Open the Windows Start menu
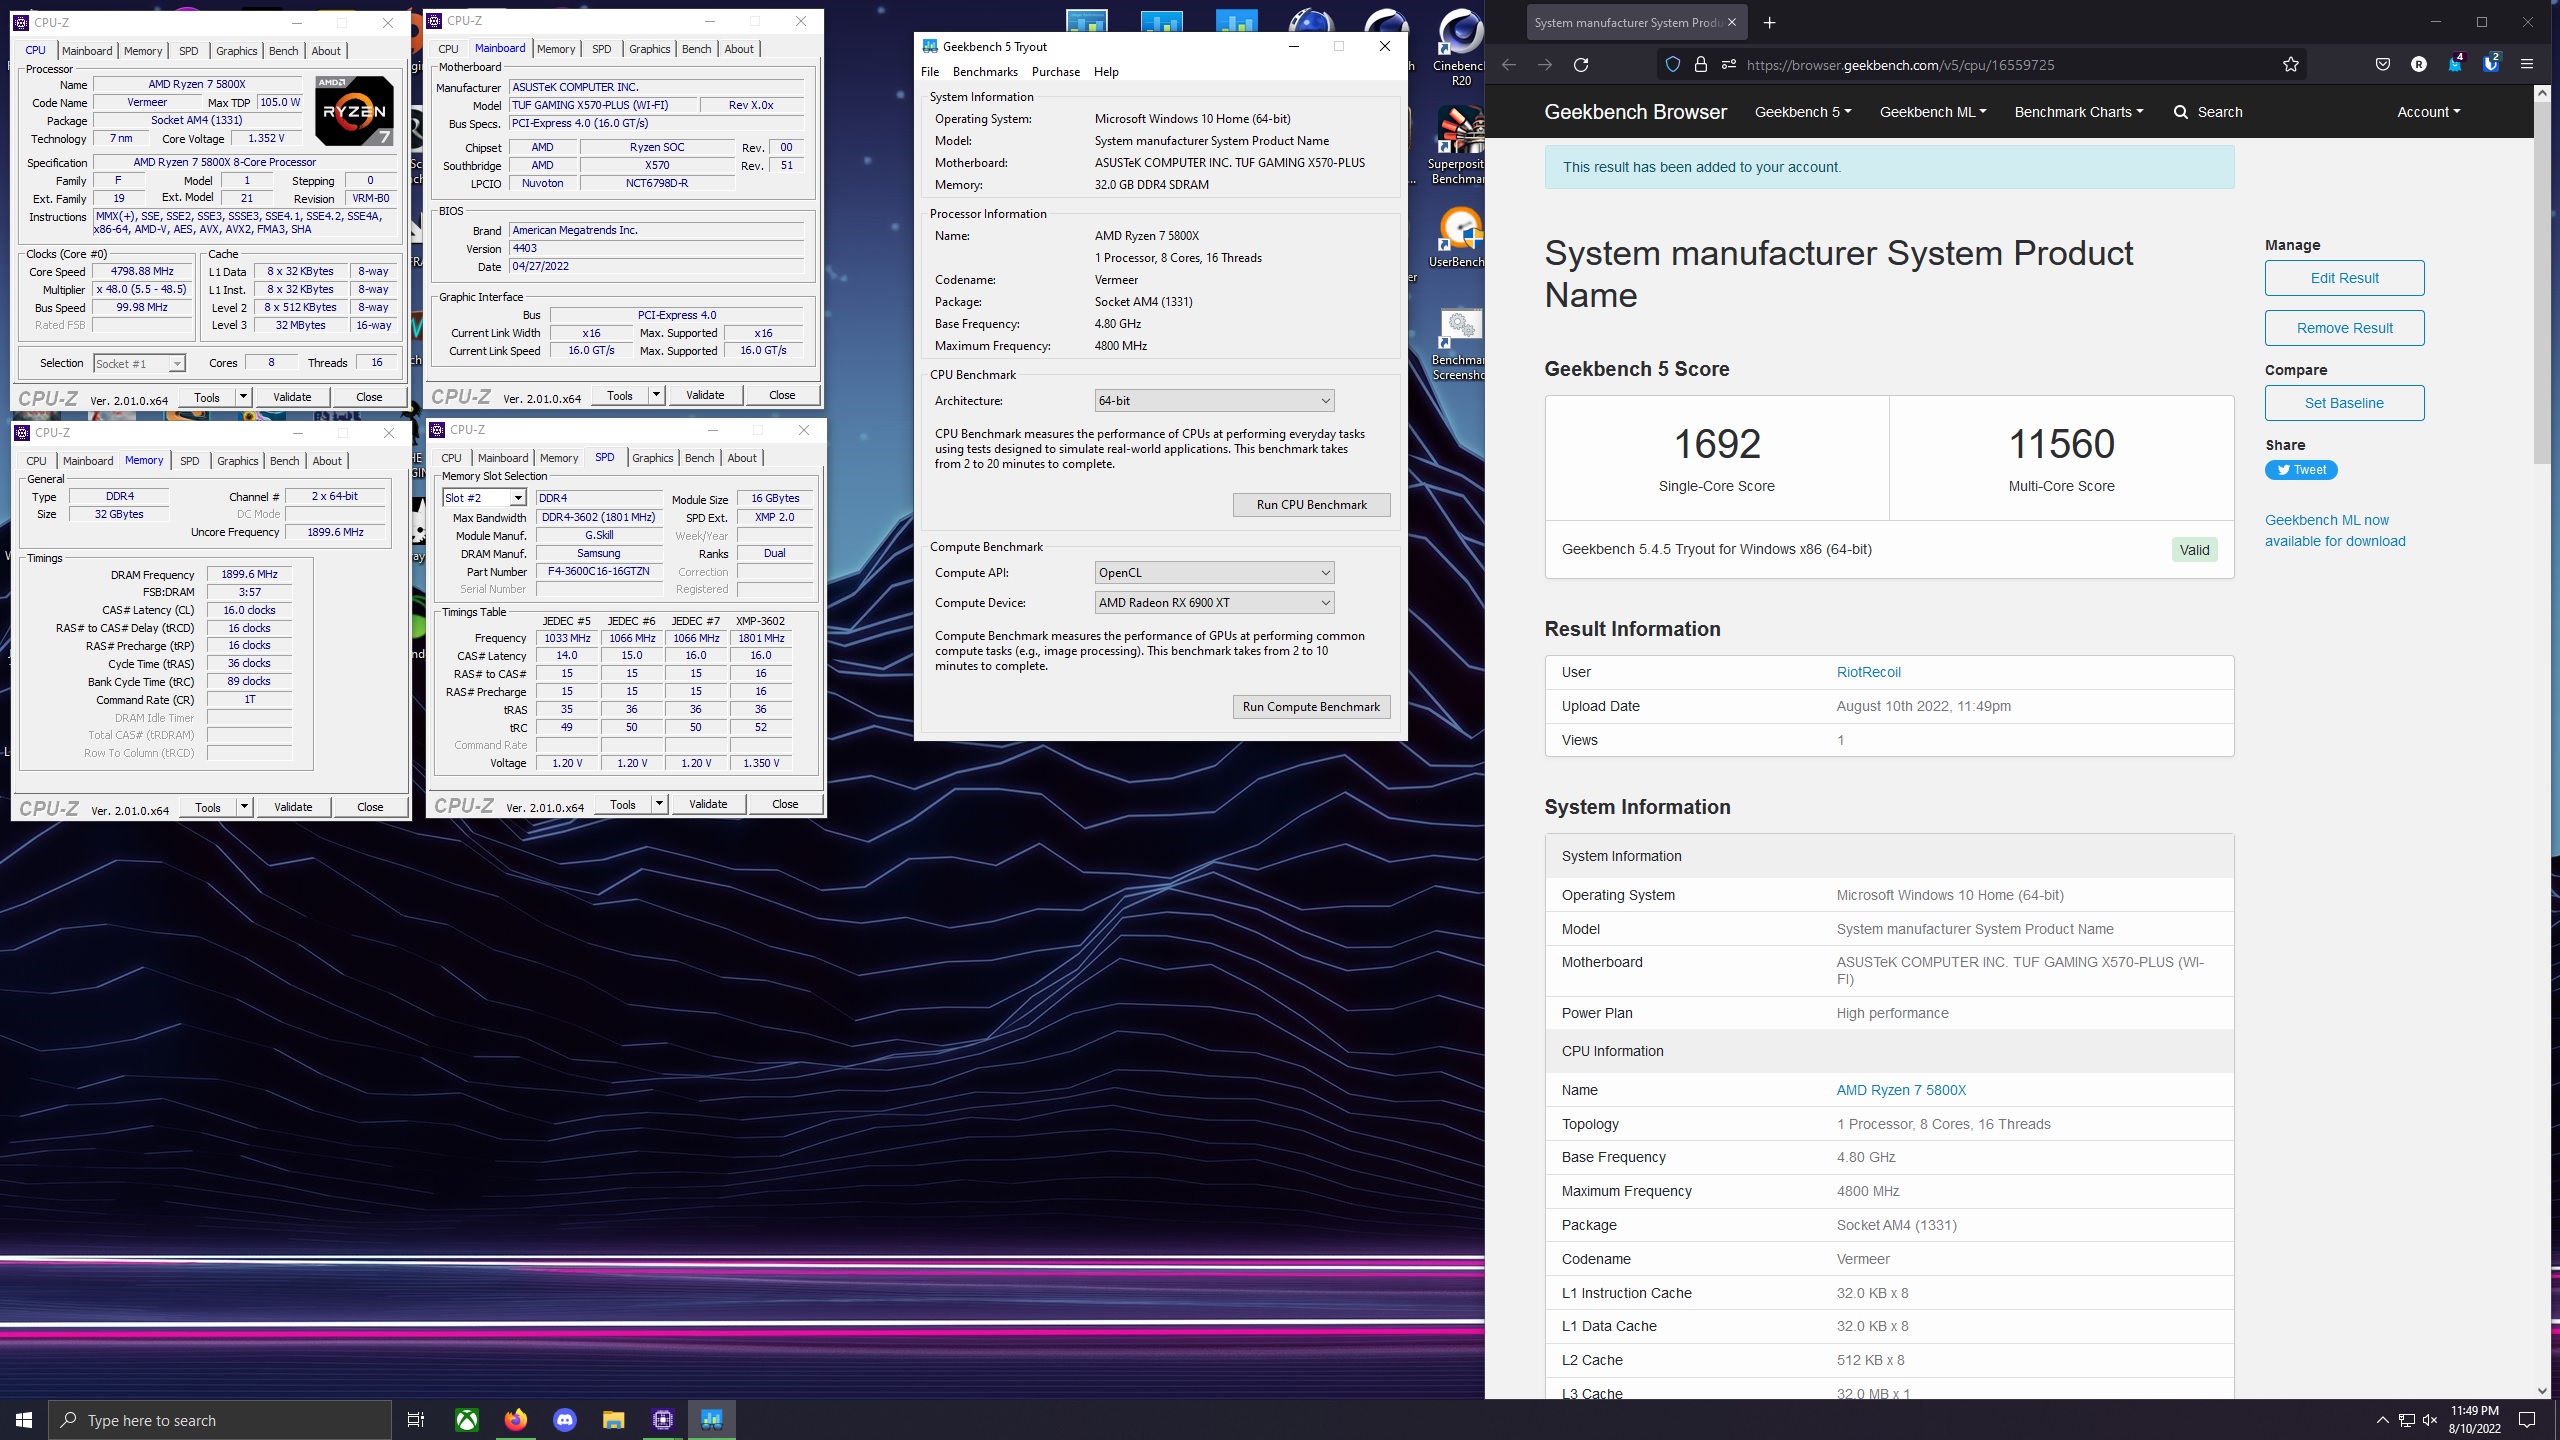 [x=24, y=1420]
